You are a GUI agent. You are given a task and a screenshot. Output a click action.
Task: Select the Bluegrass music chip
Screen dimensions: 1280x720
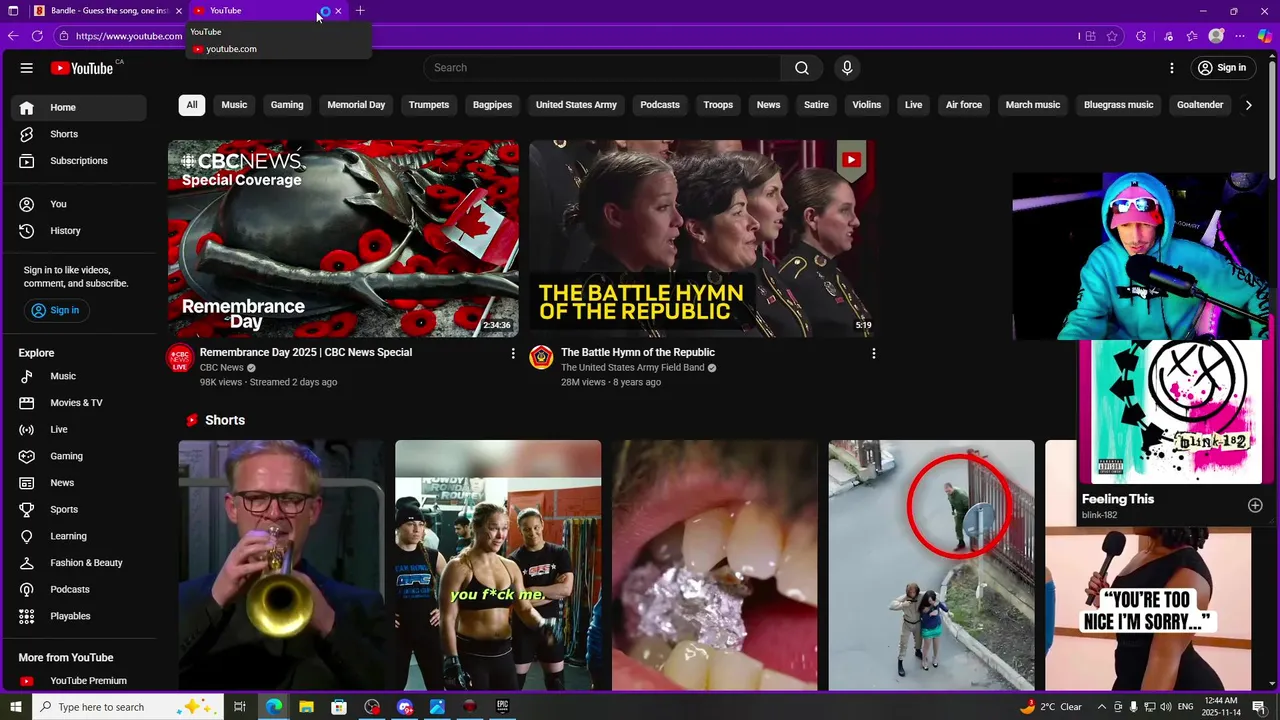pyautogui.click(x=1118, y=105)
